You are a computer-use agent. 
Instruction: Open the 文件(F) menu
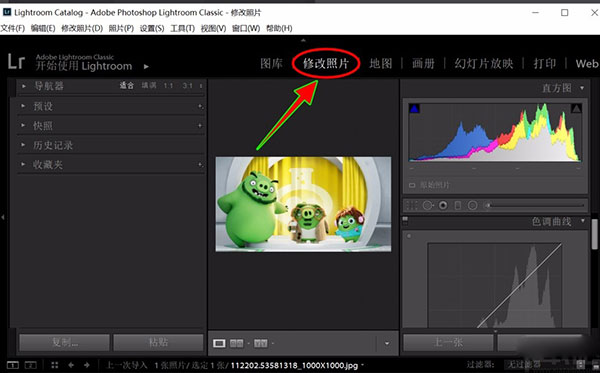pos(13,28)
